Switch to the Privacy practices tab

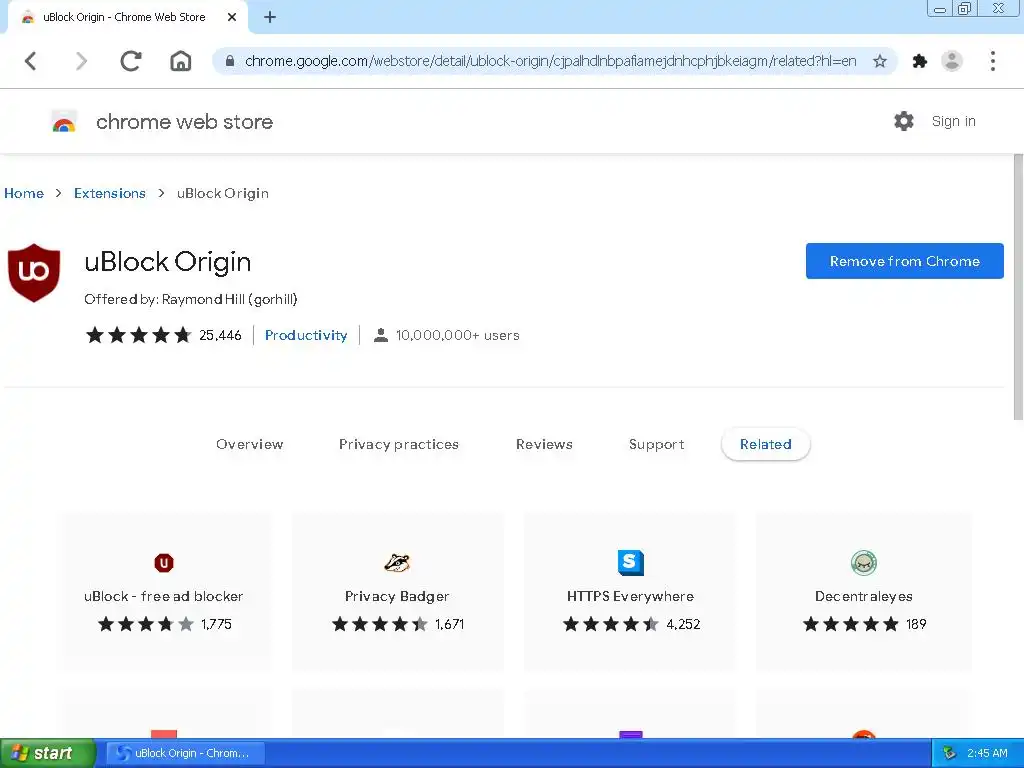point(398,444)
